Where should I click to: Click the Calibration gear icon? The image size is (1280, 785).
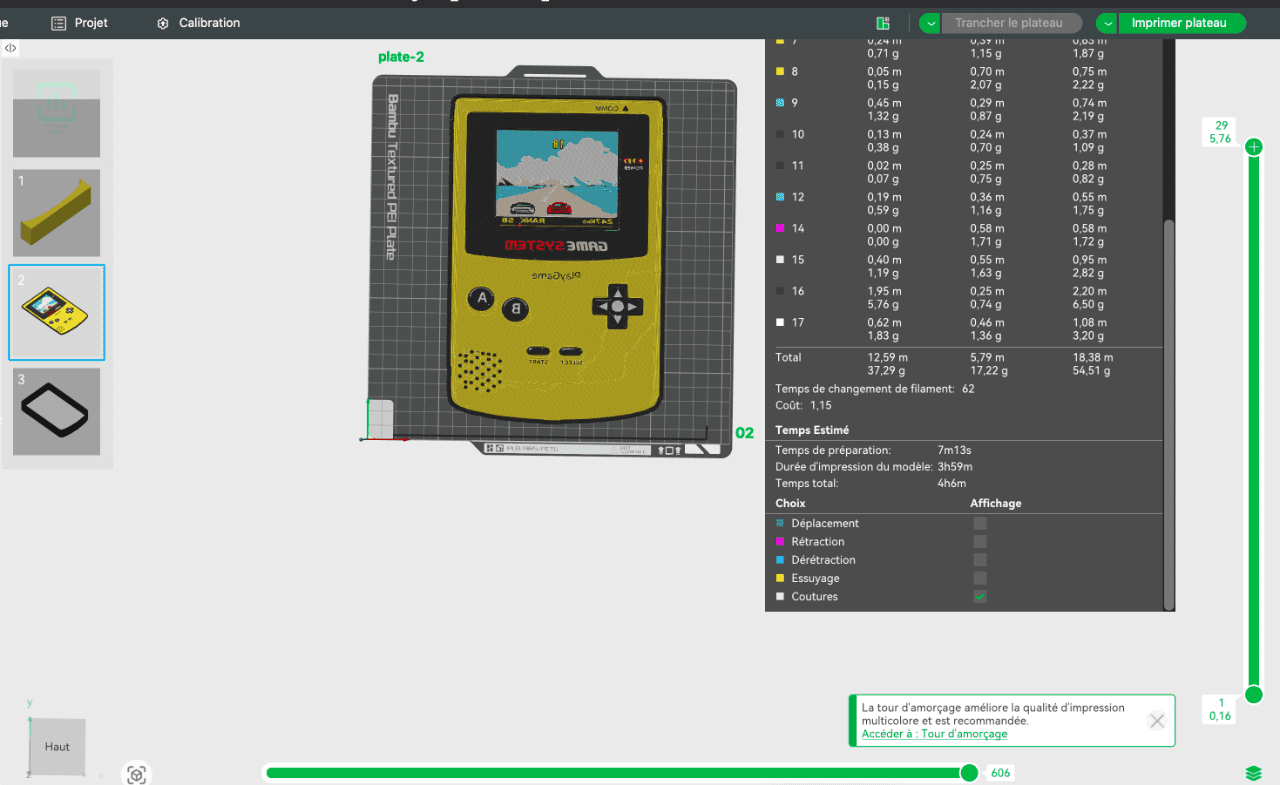163,23
